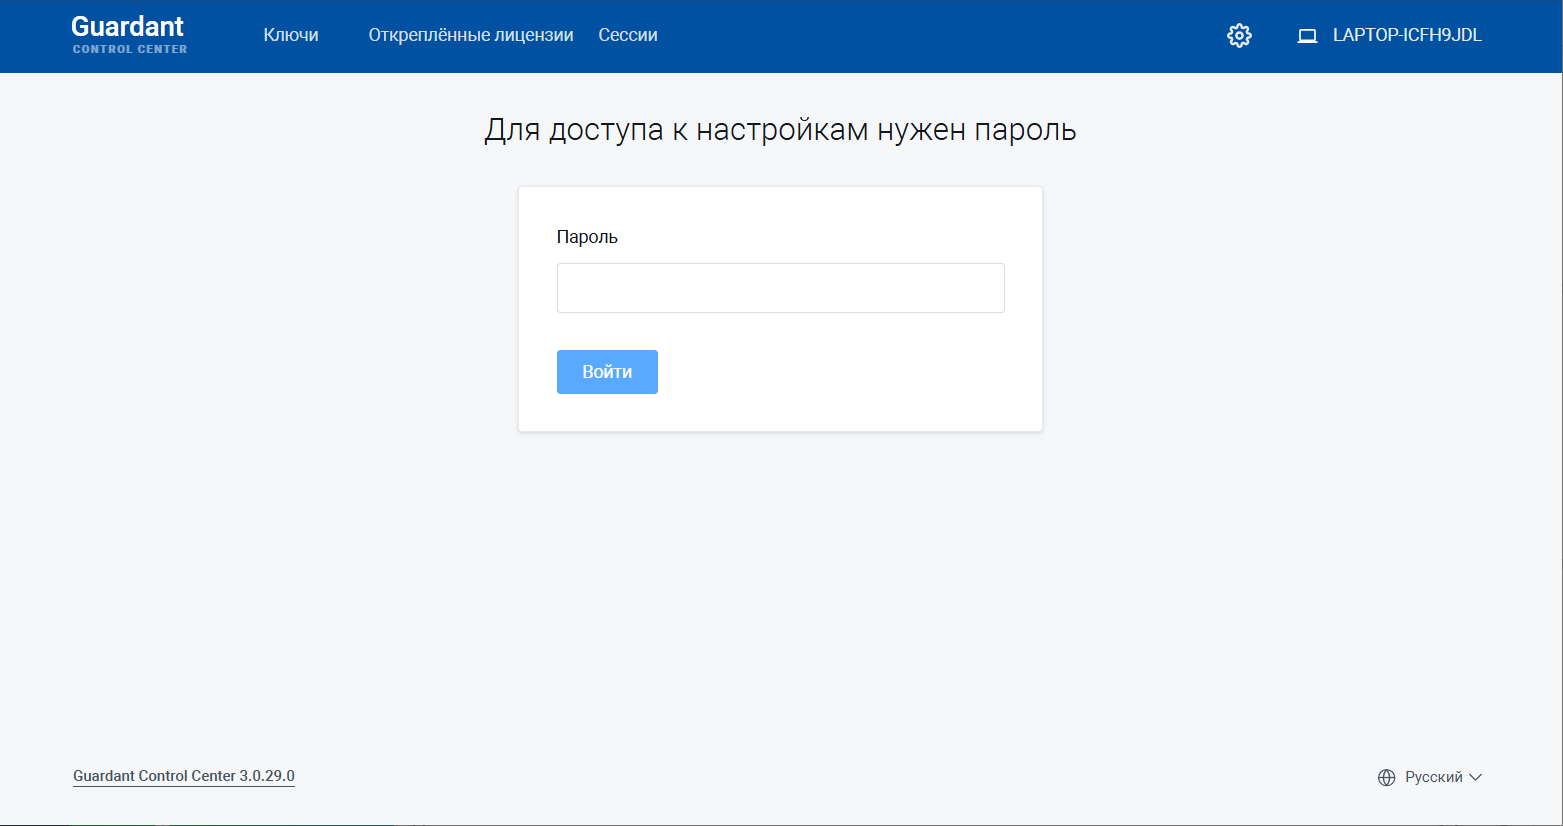The image size is (1563, 826).
Task: Click the Пароль field label
Action: coord(587,237)
